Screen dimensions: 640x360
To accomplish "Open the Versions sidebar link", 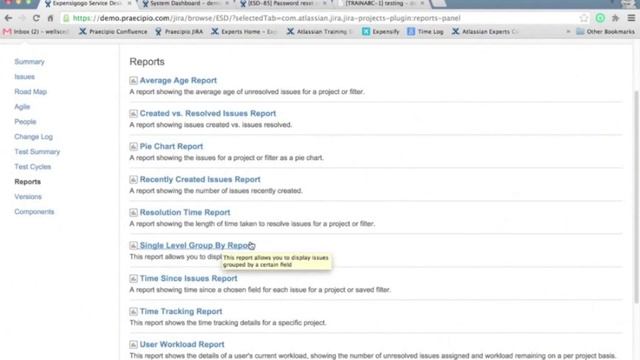I will pyautogui.click(x=28, y=197).
